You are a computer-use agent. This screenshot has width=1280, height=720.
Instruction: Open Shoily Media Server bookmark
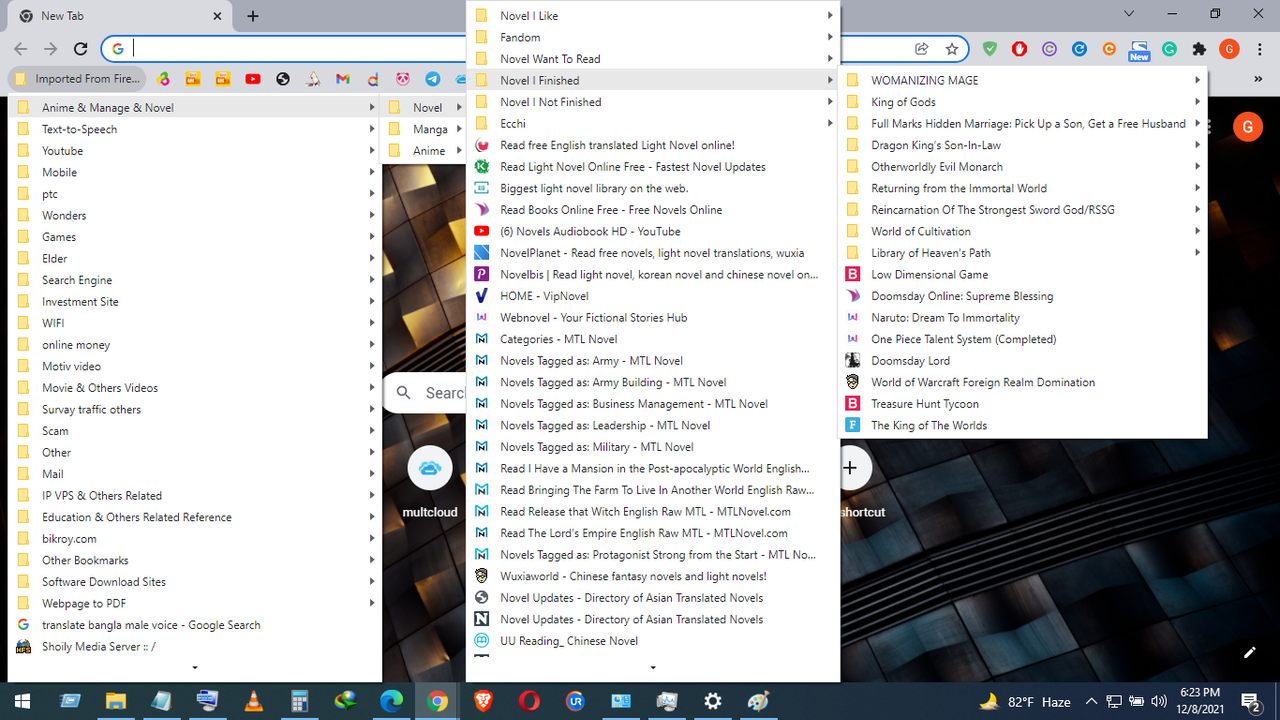195,647
